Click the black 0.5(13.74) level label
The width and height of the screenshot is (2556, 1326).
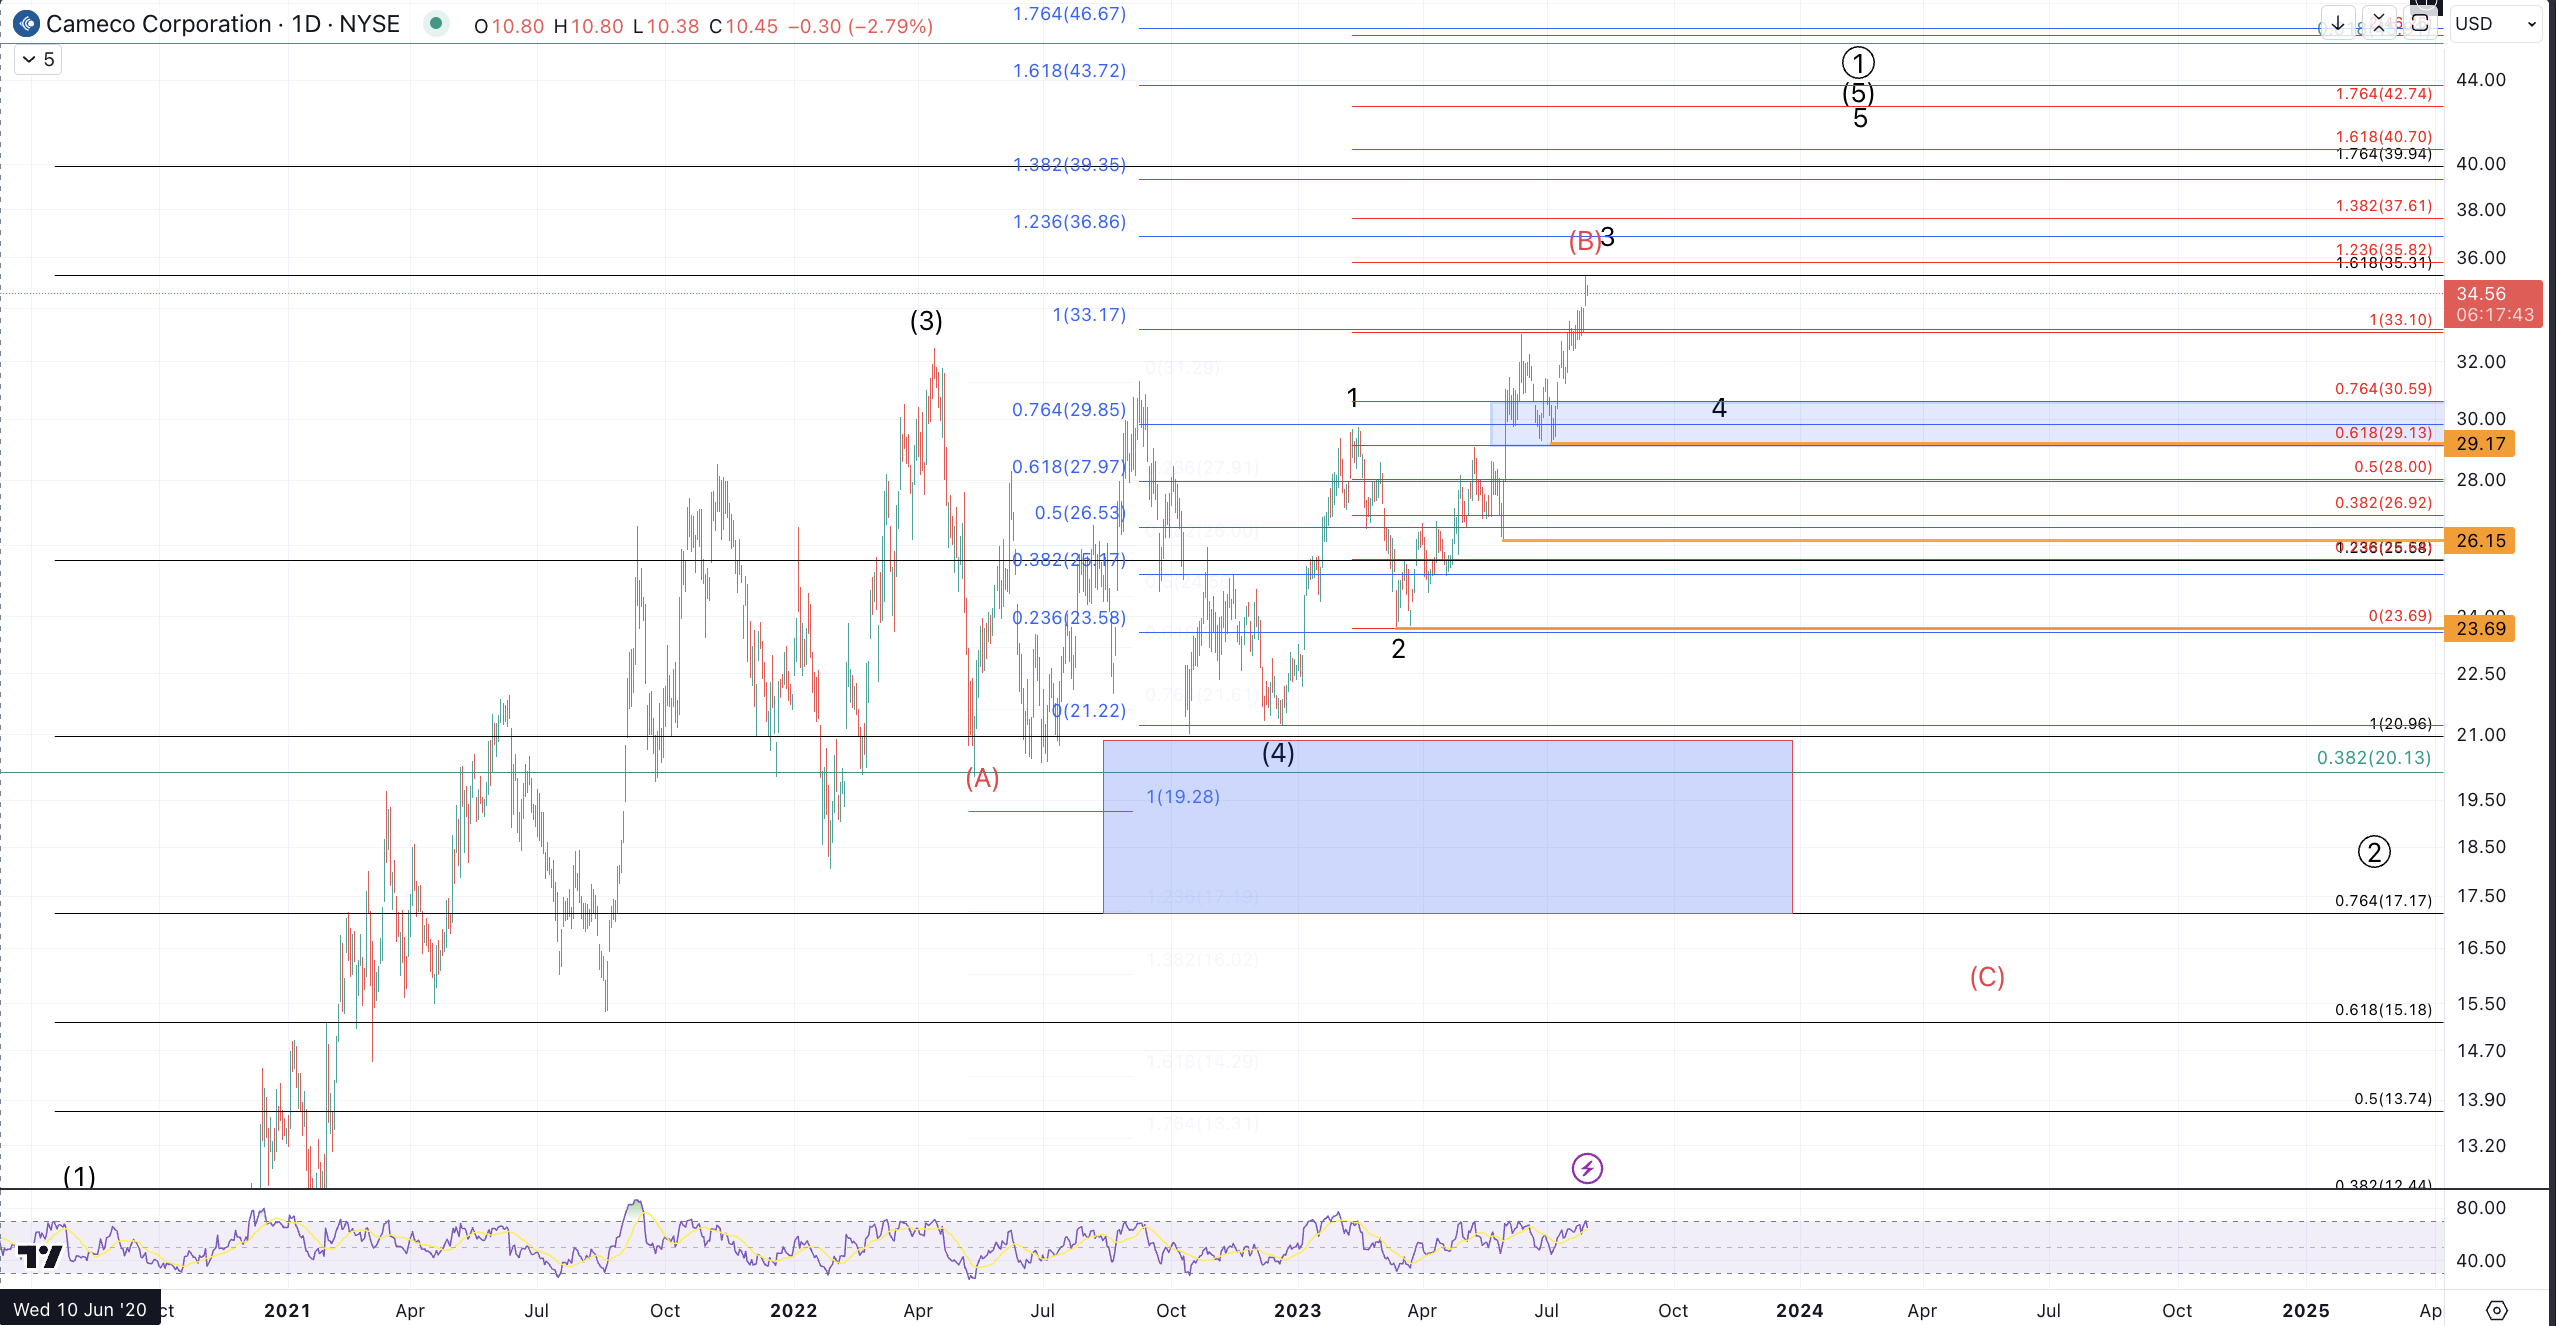(2393, 1099)
